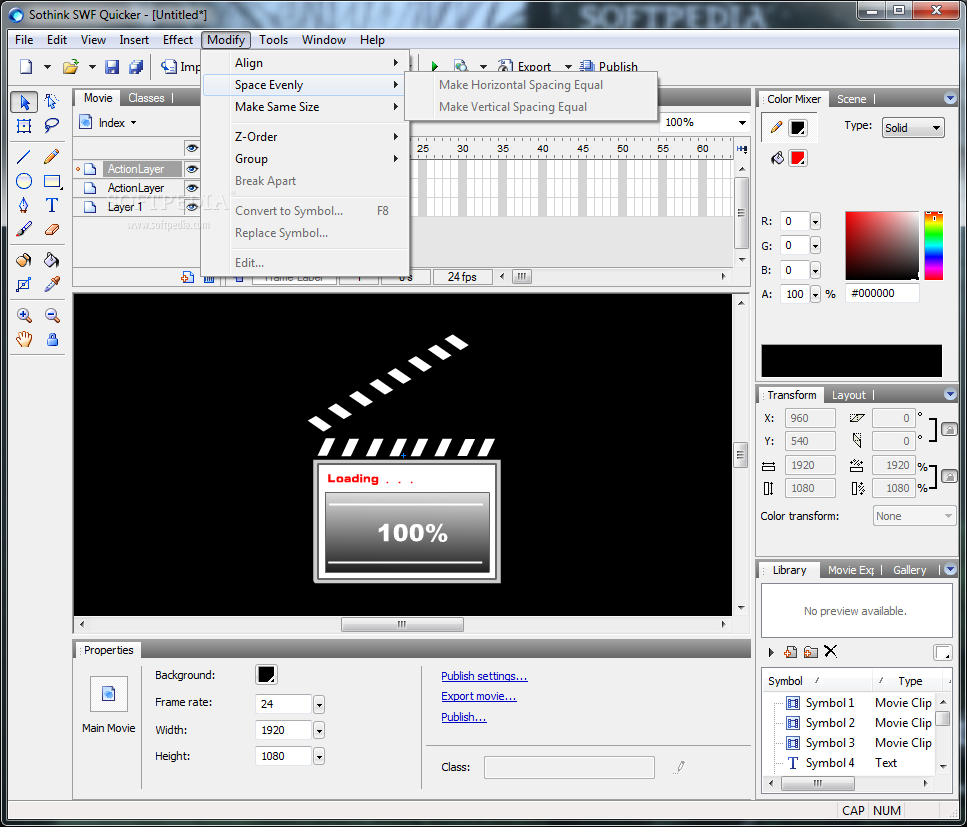Select the Eyedropper tool
967x827 pixels.
pos(52,284)
